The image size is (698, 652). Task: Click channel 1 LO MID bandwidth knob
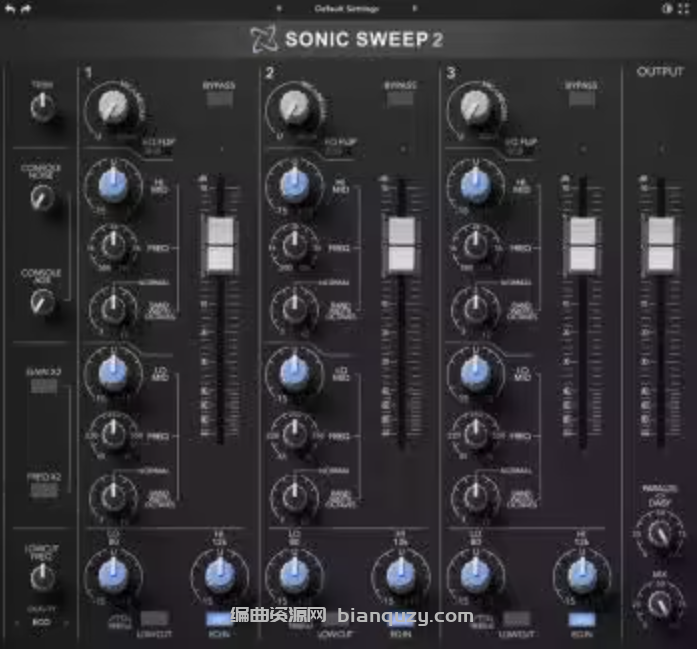pos(113,496)
